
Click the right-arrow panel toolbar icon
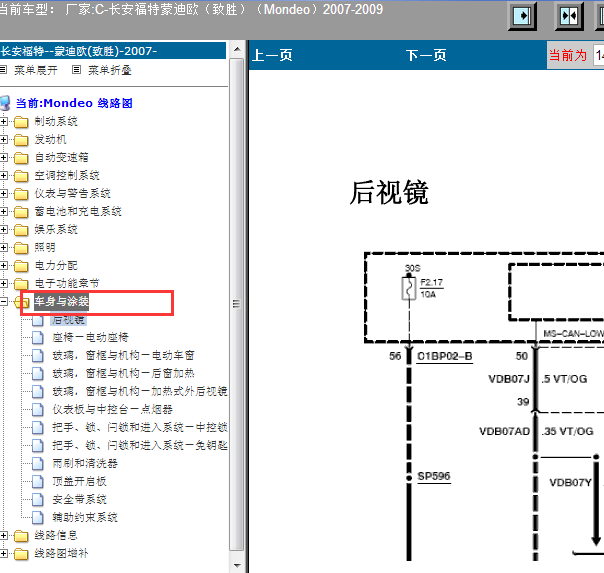point(522,16)
